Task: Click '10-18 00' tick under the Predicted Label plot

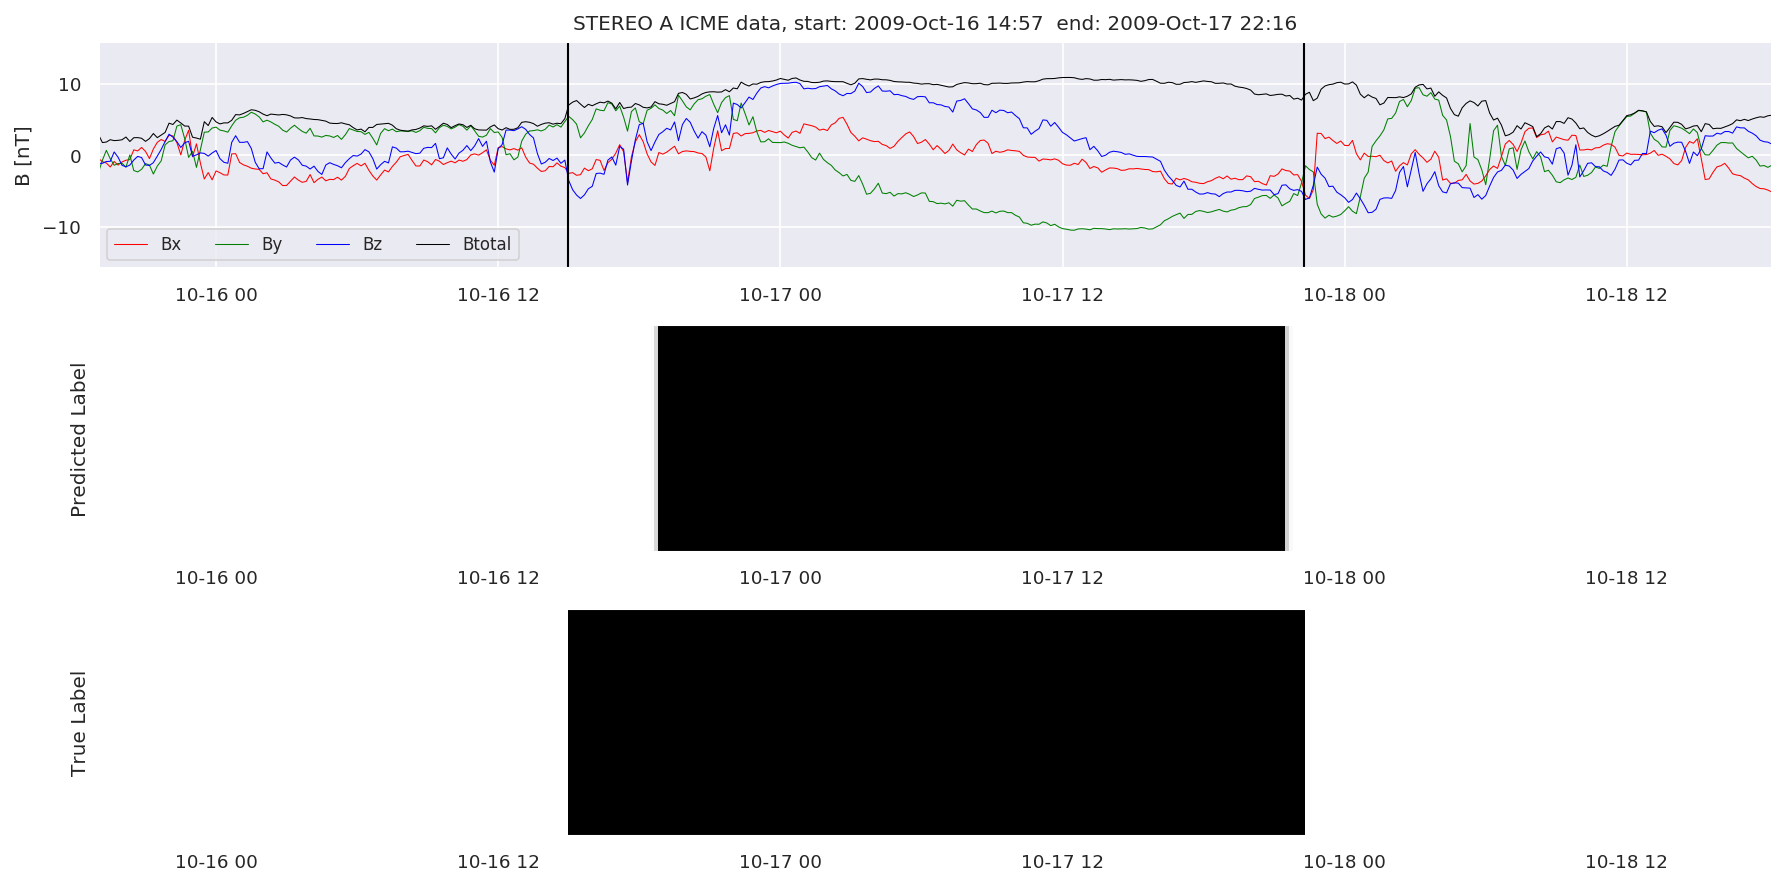Action: (x=1344, y=578)
